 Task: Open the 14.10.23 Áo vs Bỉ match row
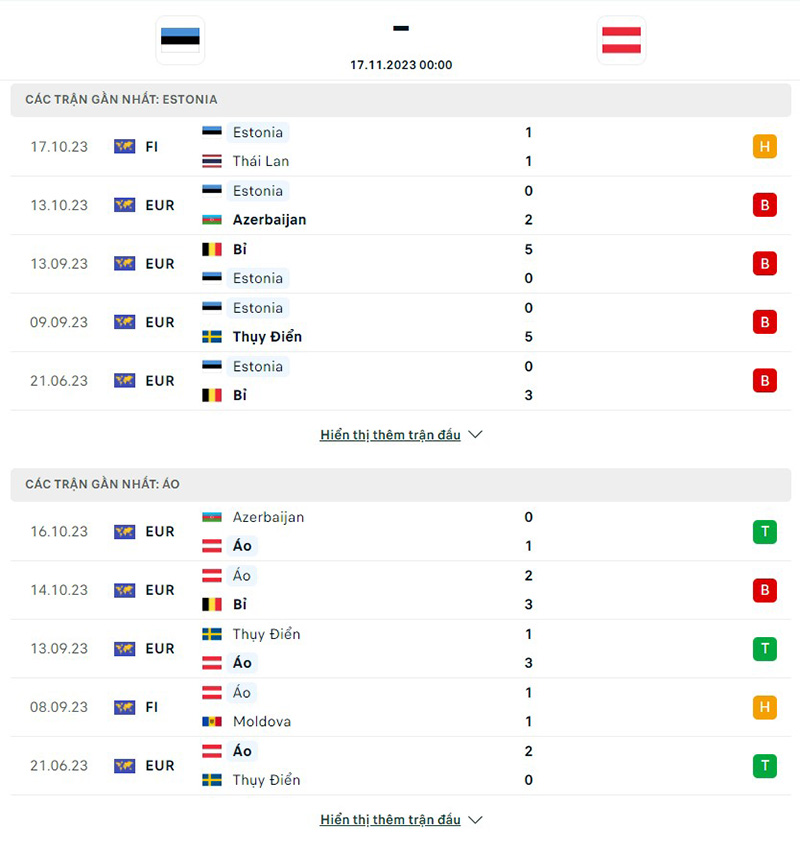(x=400, y=590)
